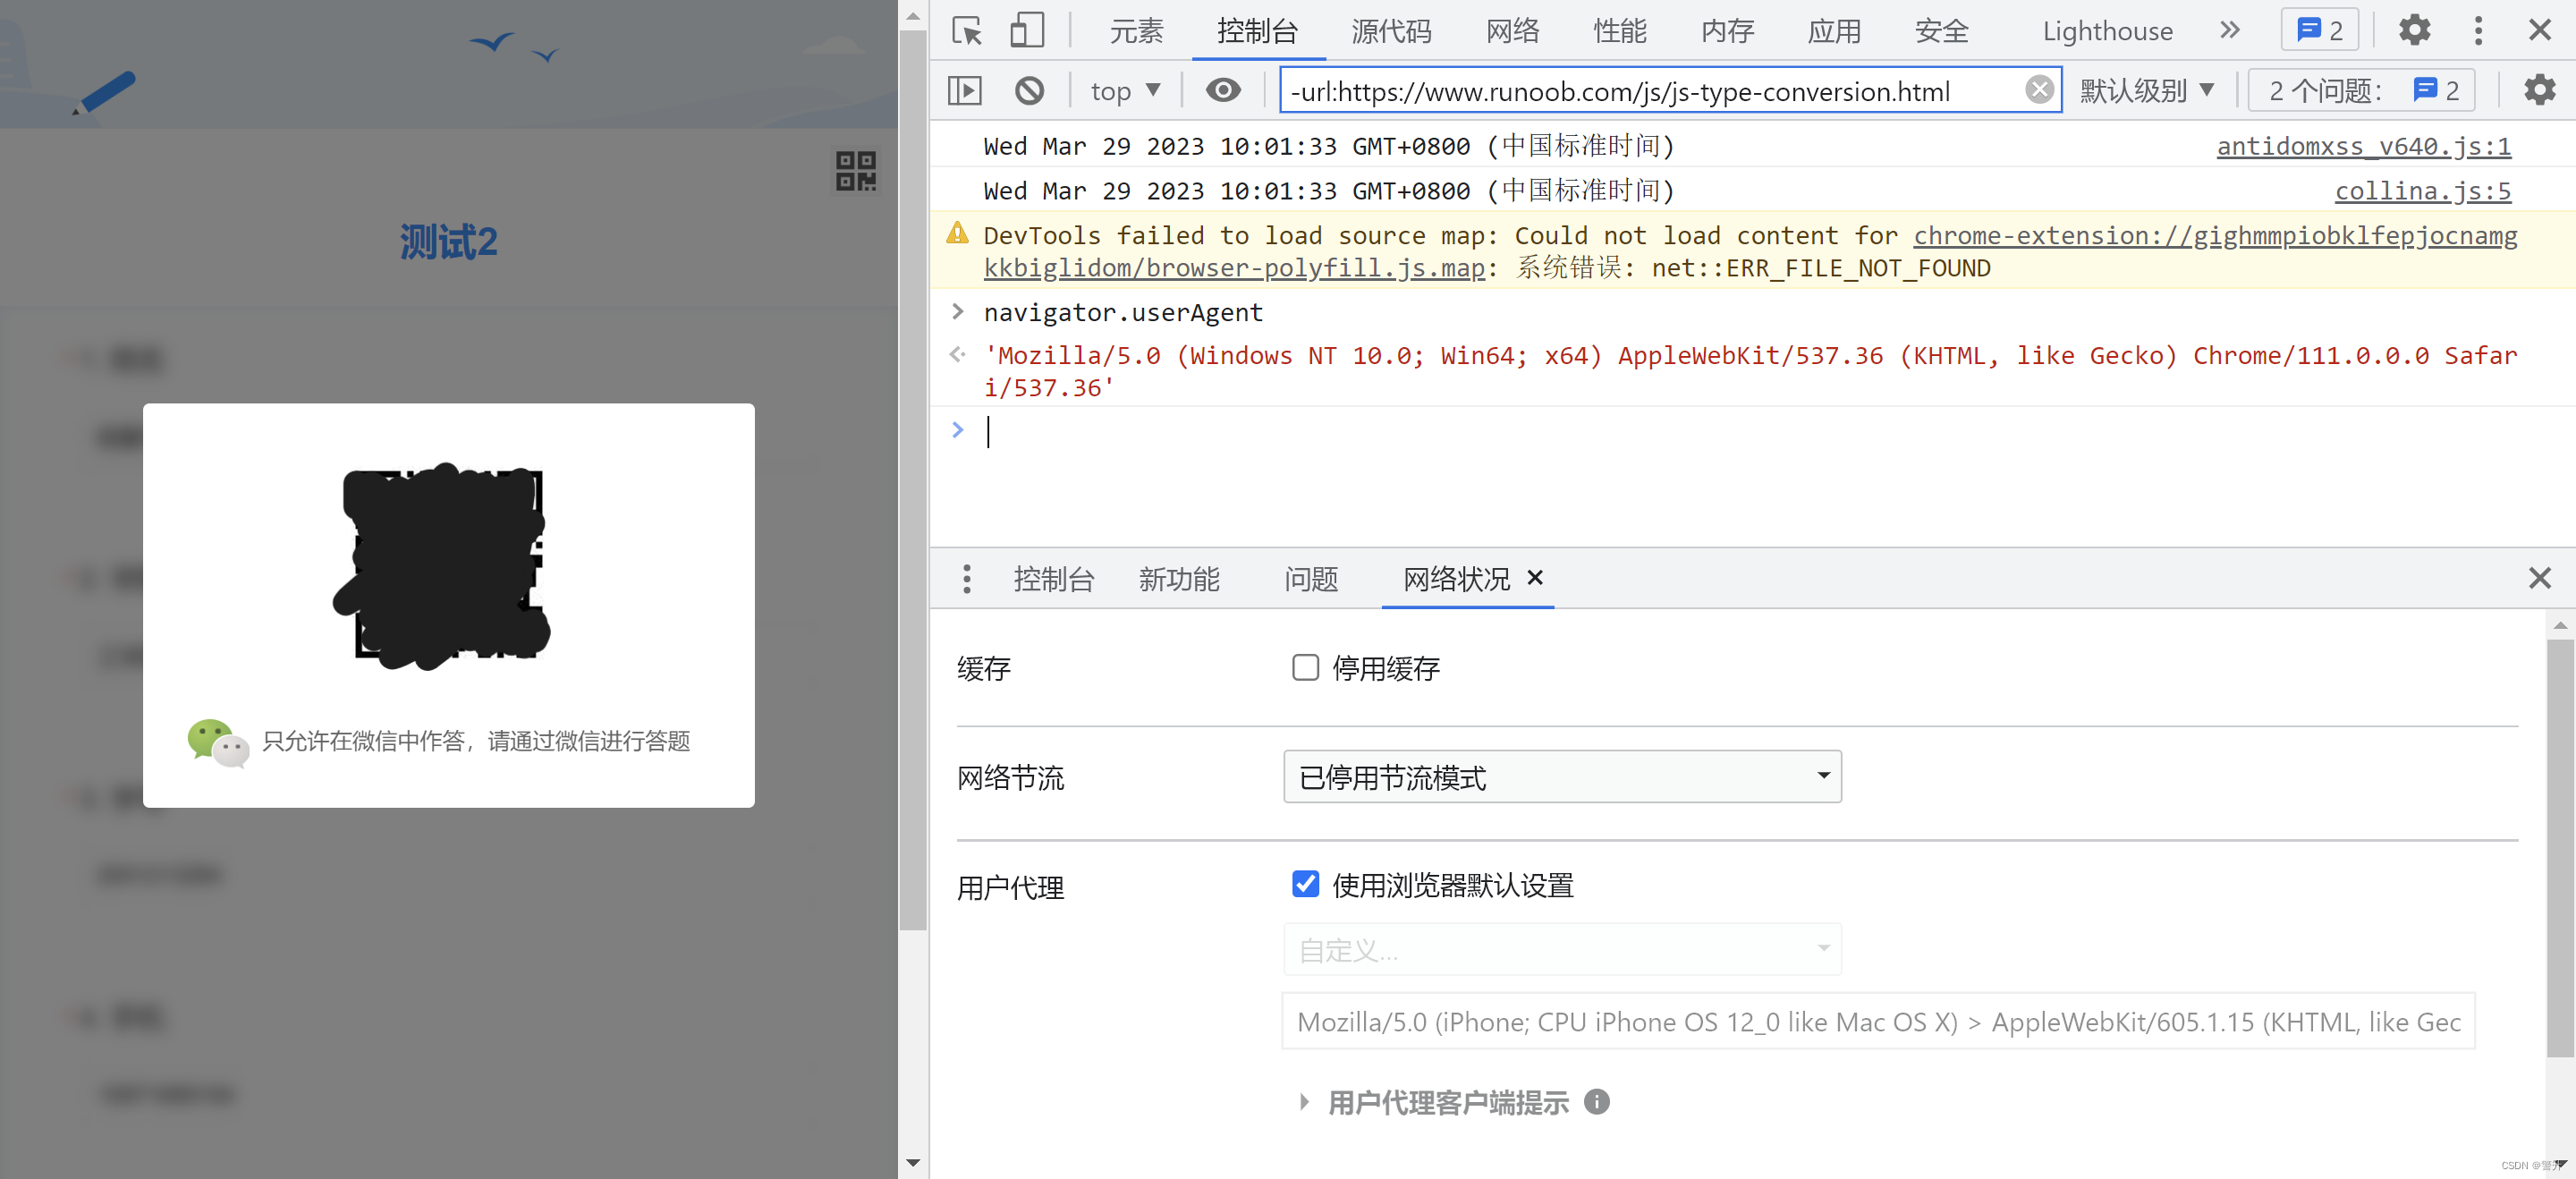Viewport: 2576px width, 1179px height.
Task: Close the Network conditions tab
Action: click(x=1535, y=578)
